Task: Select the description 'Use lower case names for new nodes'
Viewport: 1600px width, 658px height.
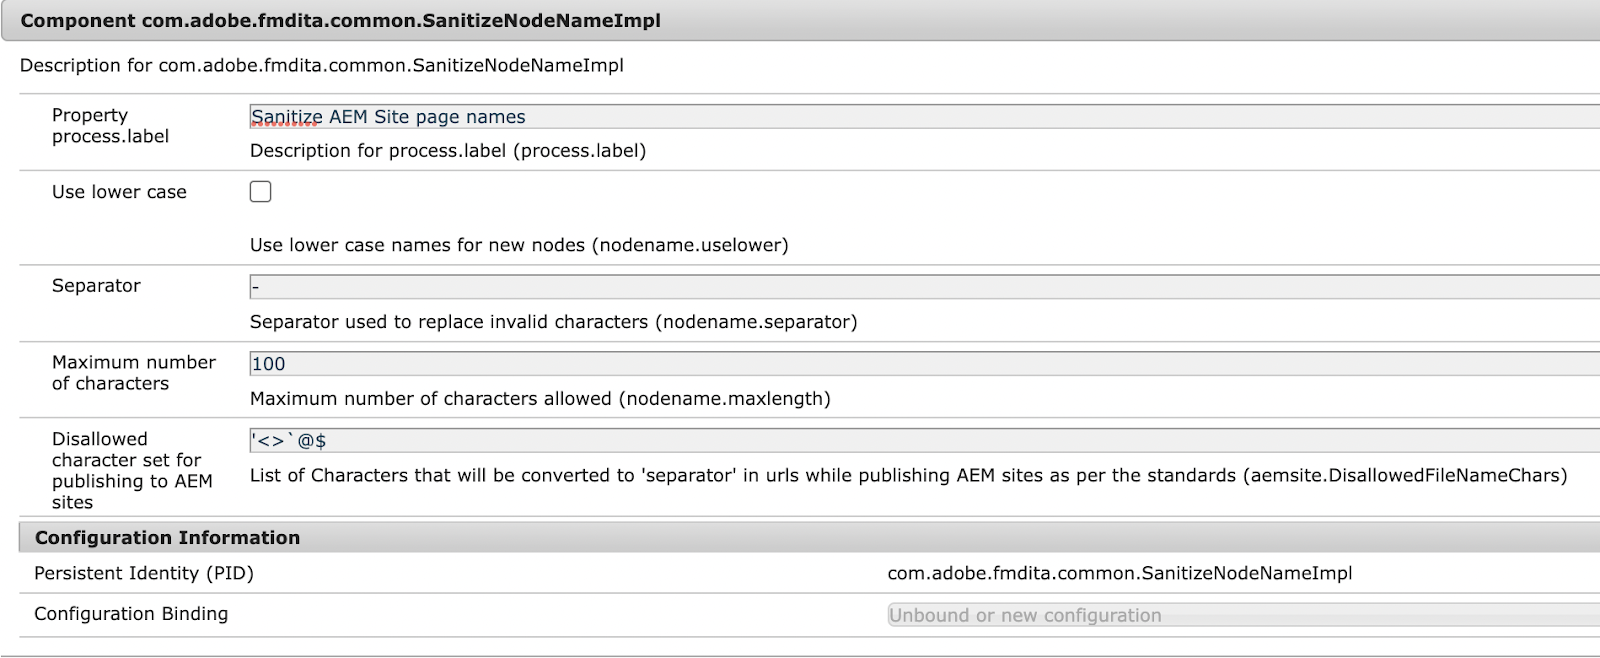Action: (519, 245)
